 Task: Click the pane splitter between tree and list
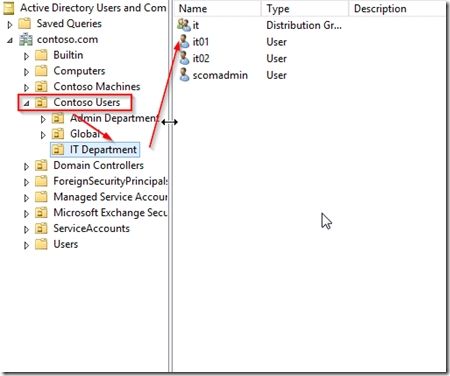click(x=170, y=187)
